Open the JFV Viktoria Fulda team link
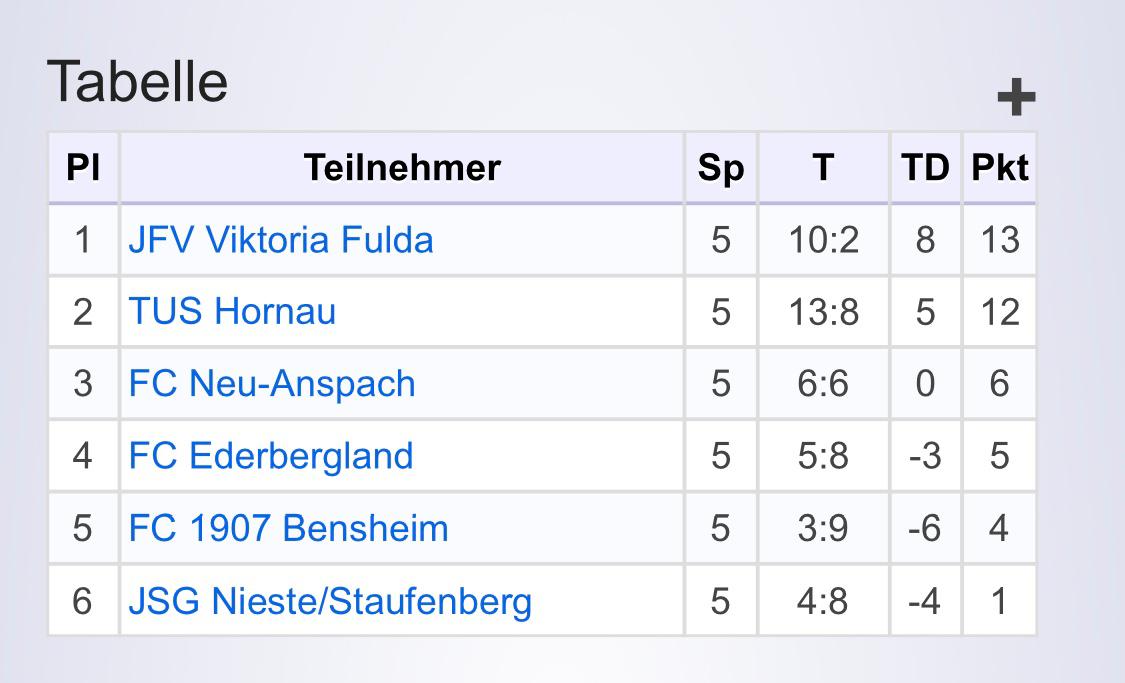 (281, 240)
